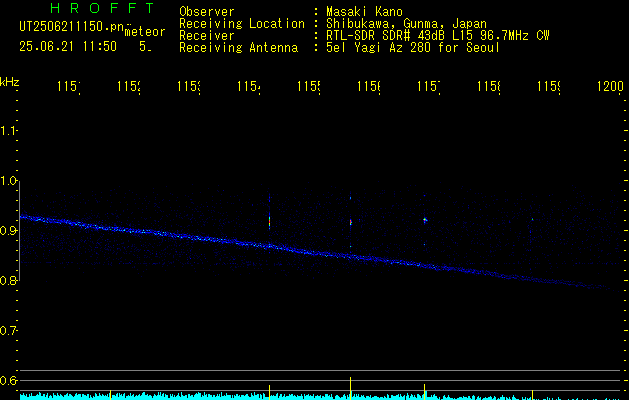Click the 1.1 kHz frequency axis label

pos(8,130)
